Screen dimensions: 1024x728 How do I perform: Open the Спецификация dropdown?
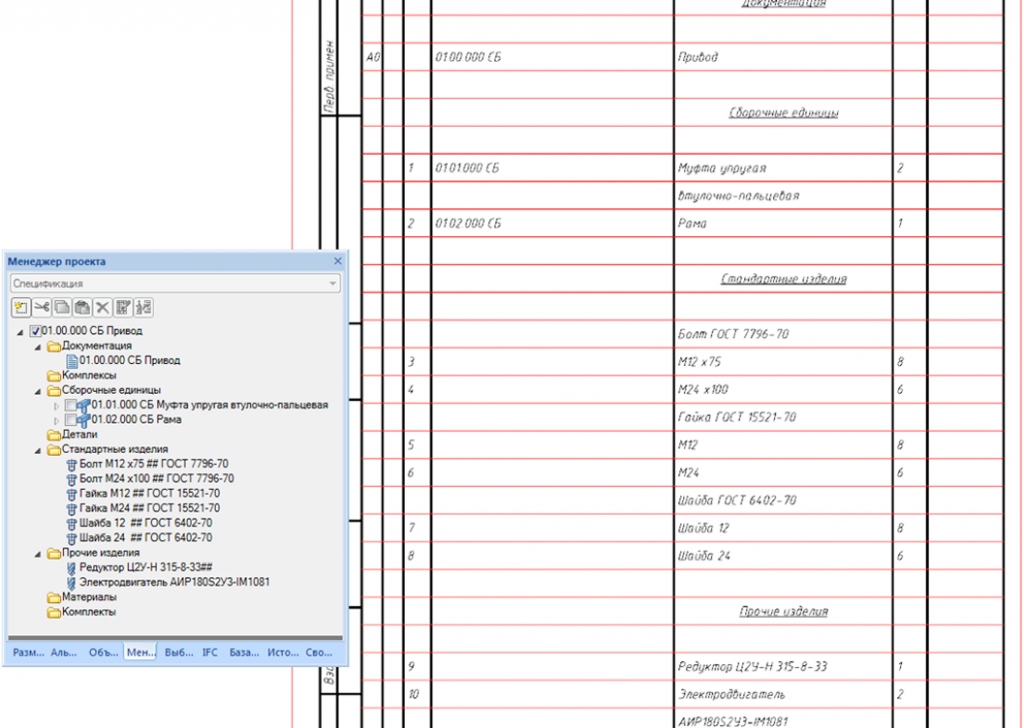click(175, 283)
